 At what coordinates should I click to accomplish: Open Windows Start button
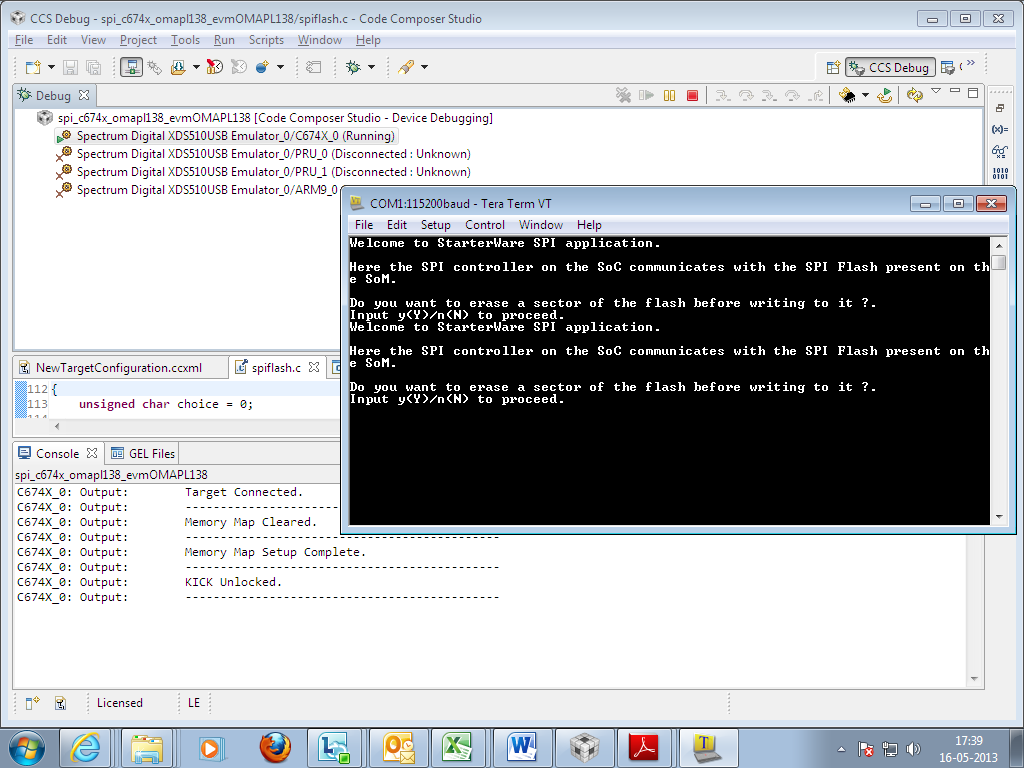[x=26, y=748]
